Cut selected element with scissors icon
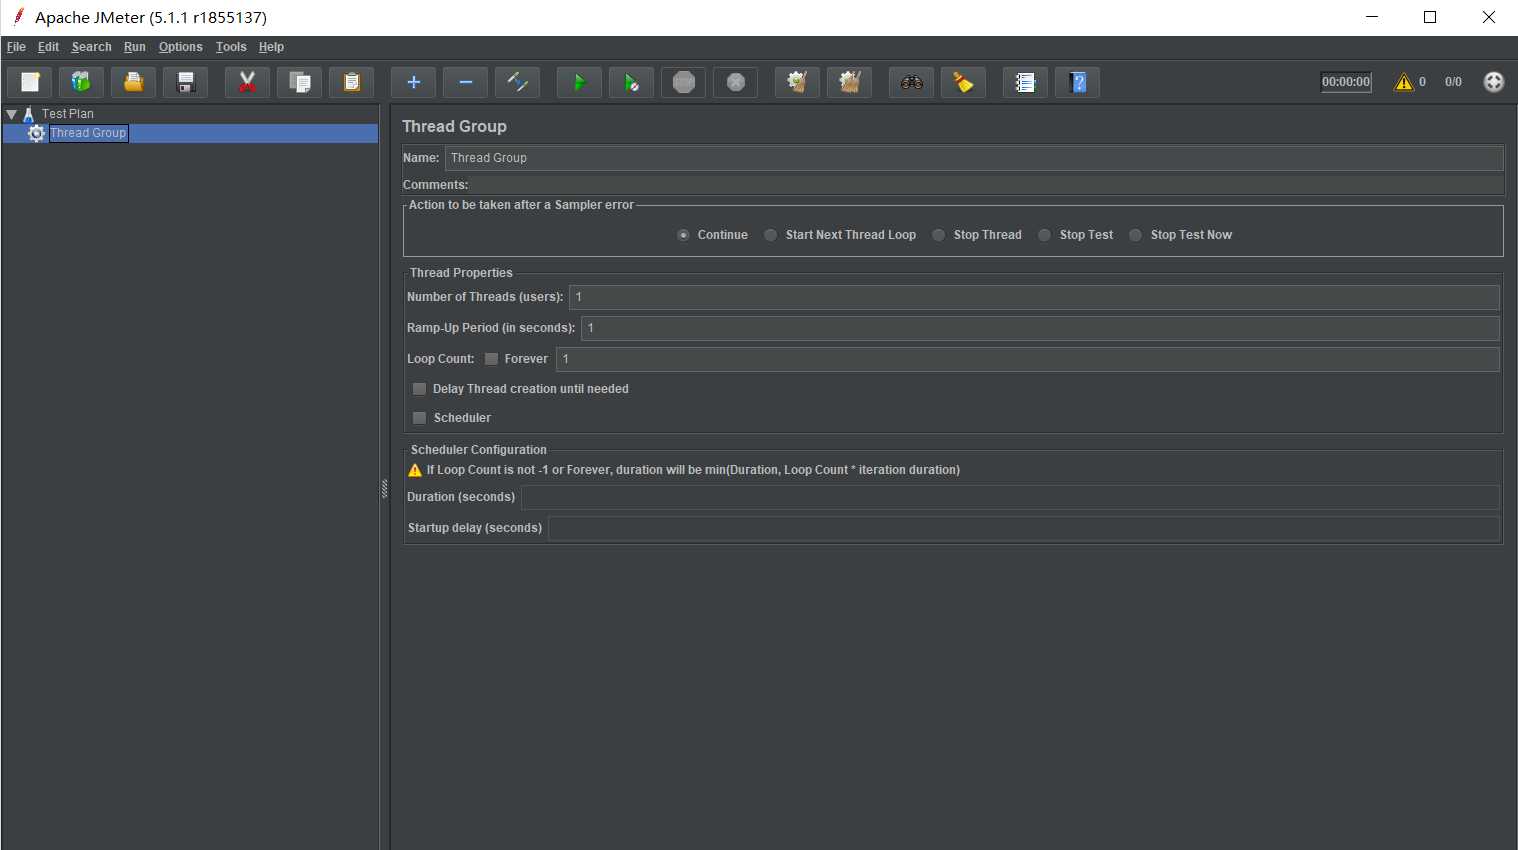This screenshot has width=1518, height=850. pyautogui.click(x=248, y=82)
